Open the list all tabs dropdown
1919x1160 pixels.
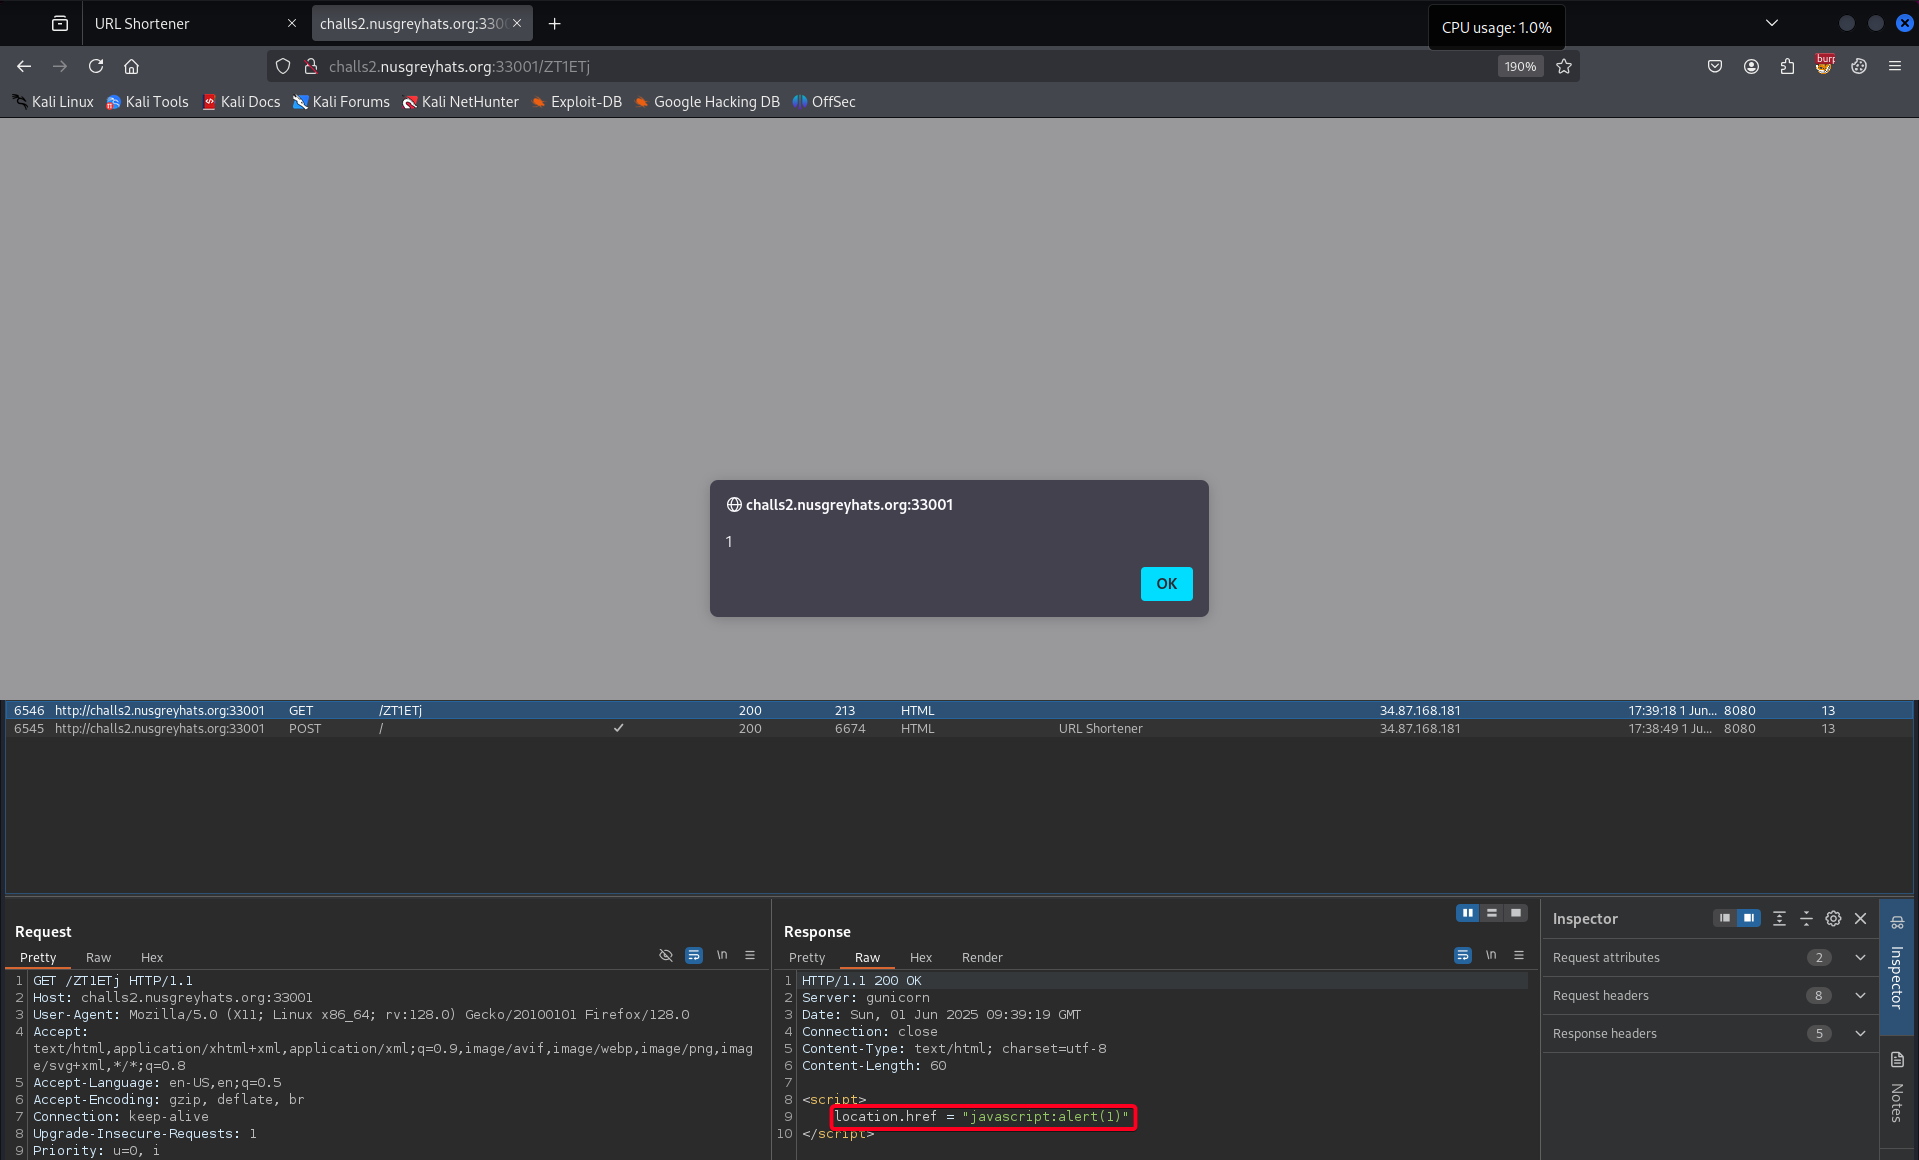coord(1772,23)
